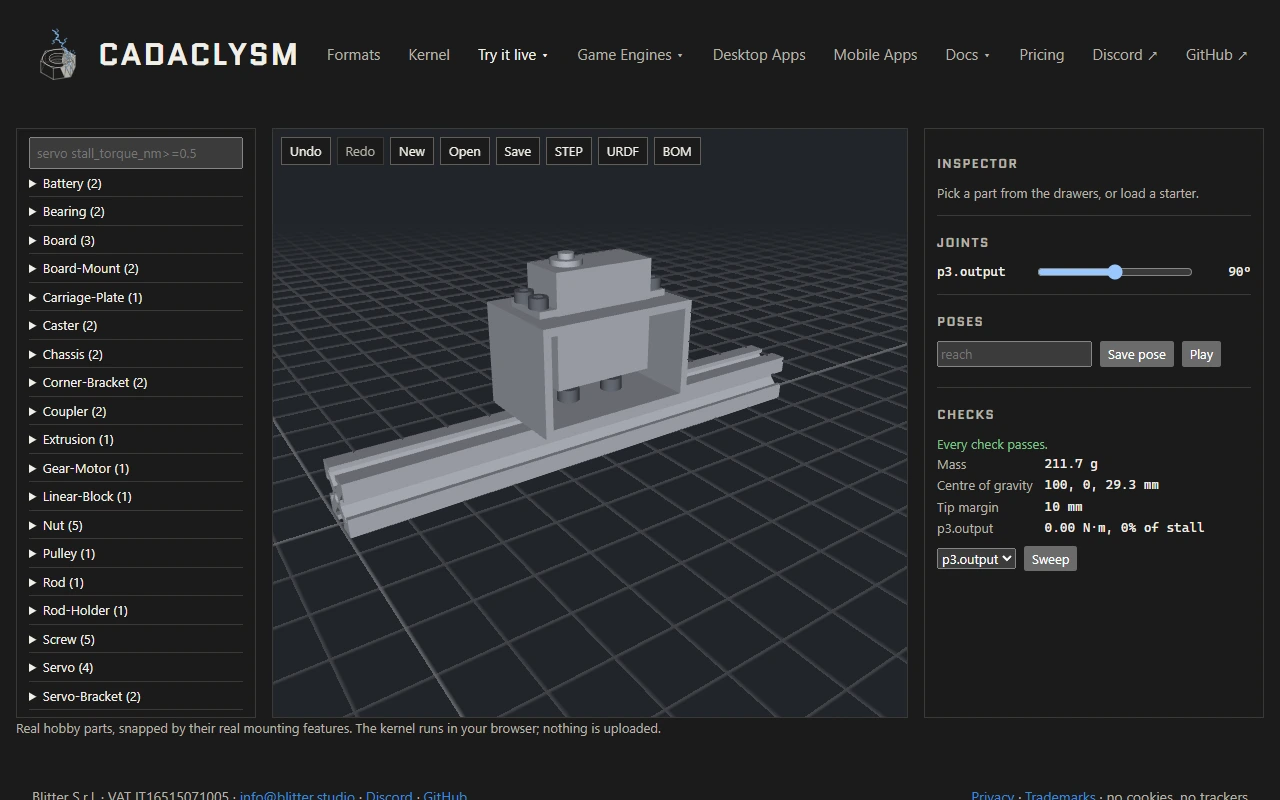
Task: Click the part search filter field
Action: 136,153
